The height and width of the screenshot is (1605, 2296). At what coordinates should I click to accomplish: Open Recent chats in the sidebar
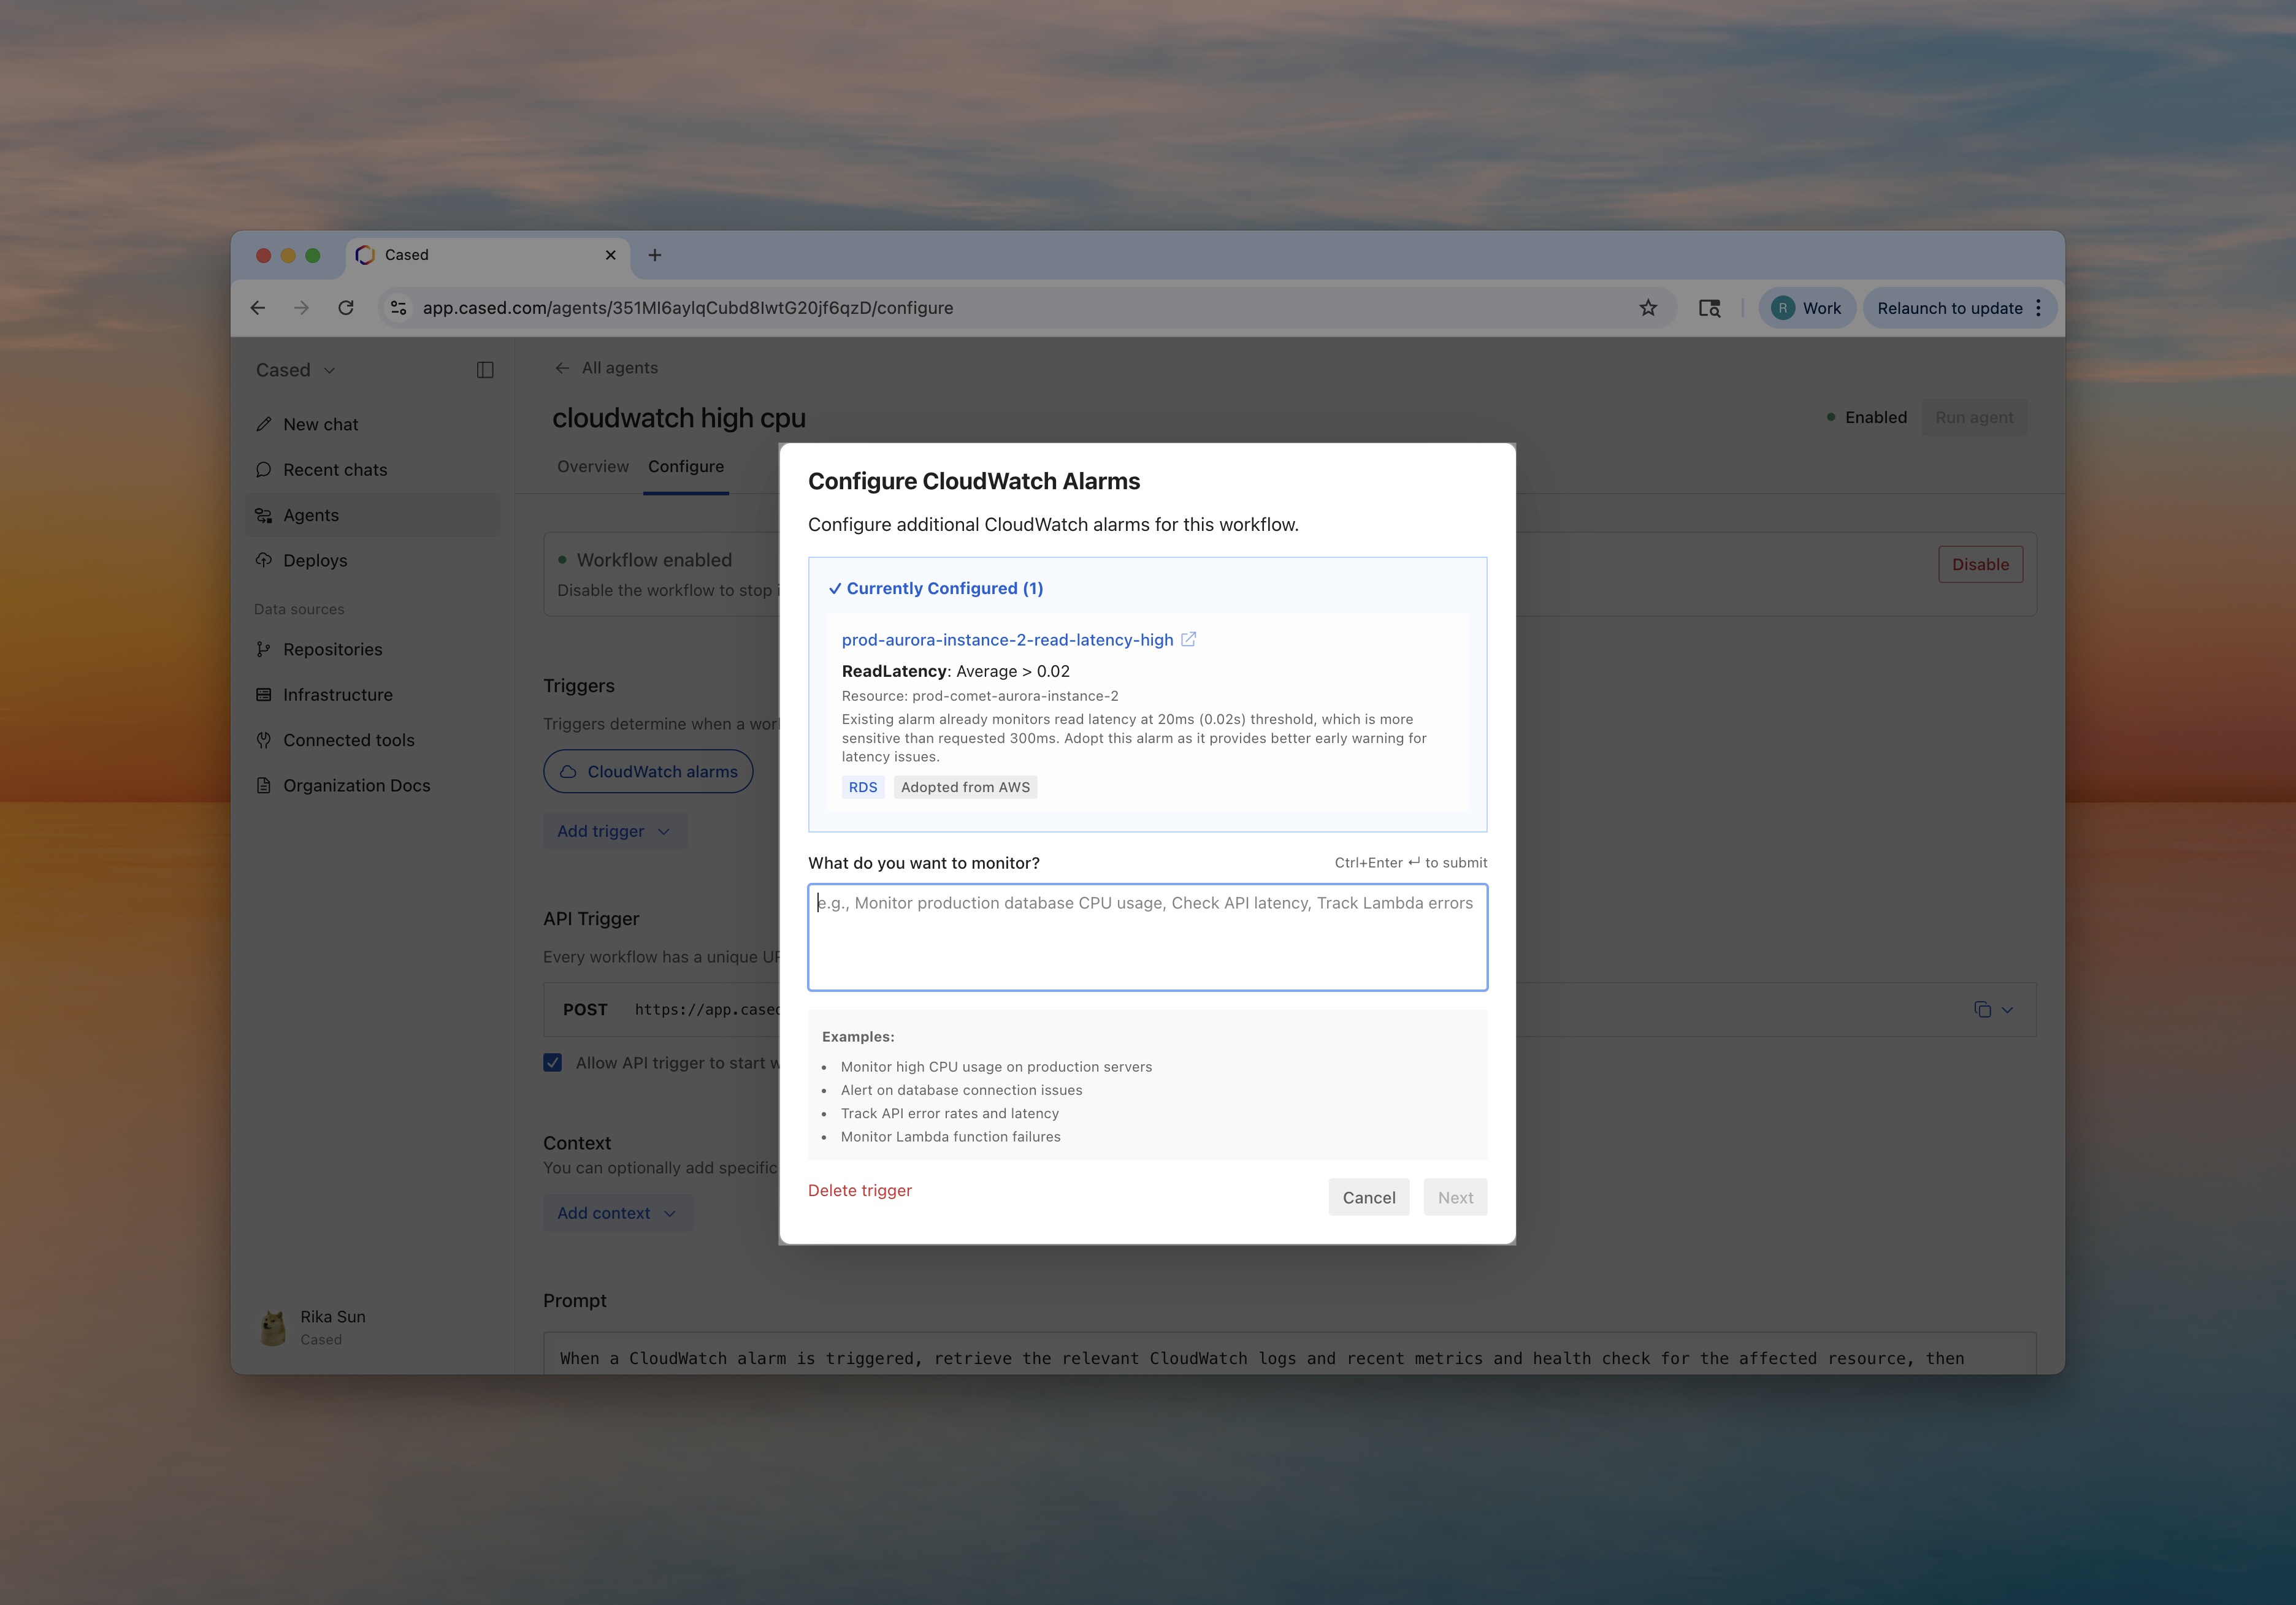[x=264, y=469]
